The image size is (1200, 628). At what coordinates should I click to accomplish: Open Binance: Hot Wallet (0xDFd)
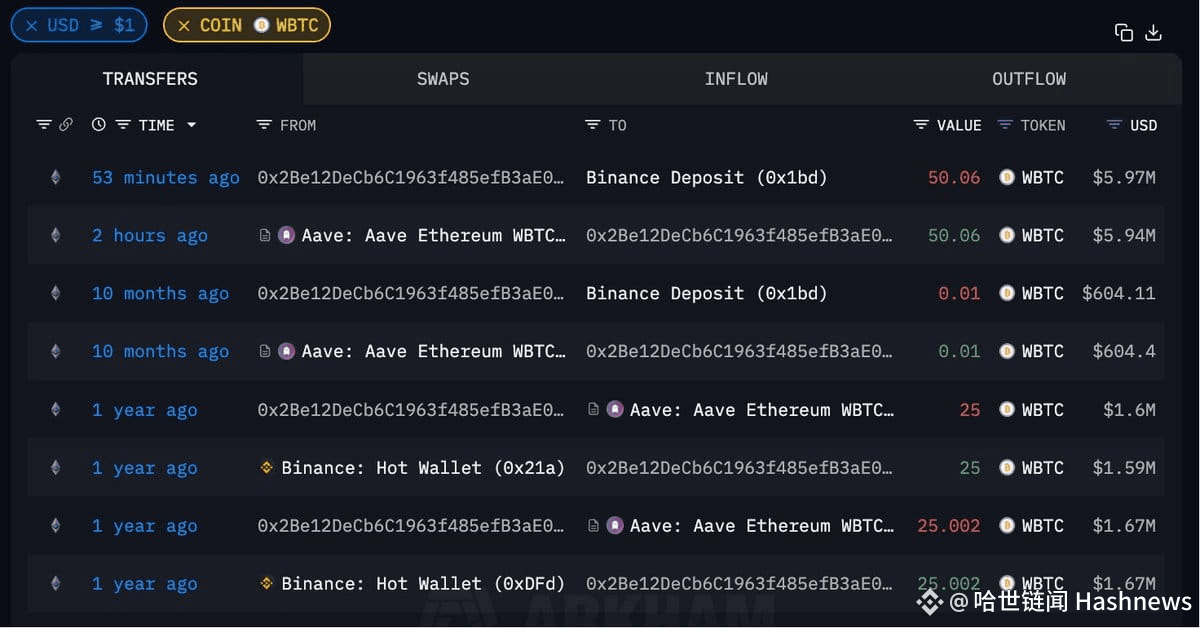click(423, 584)
